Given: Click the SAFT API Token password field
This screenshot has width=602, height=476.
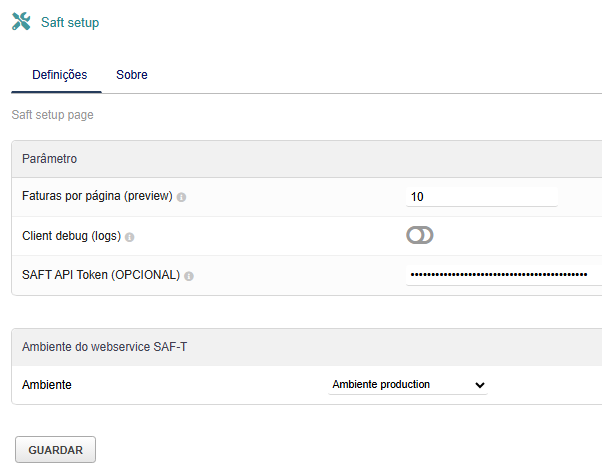Looking at the screenshot, I should pyautogui.click(x=504, y=275).
